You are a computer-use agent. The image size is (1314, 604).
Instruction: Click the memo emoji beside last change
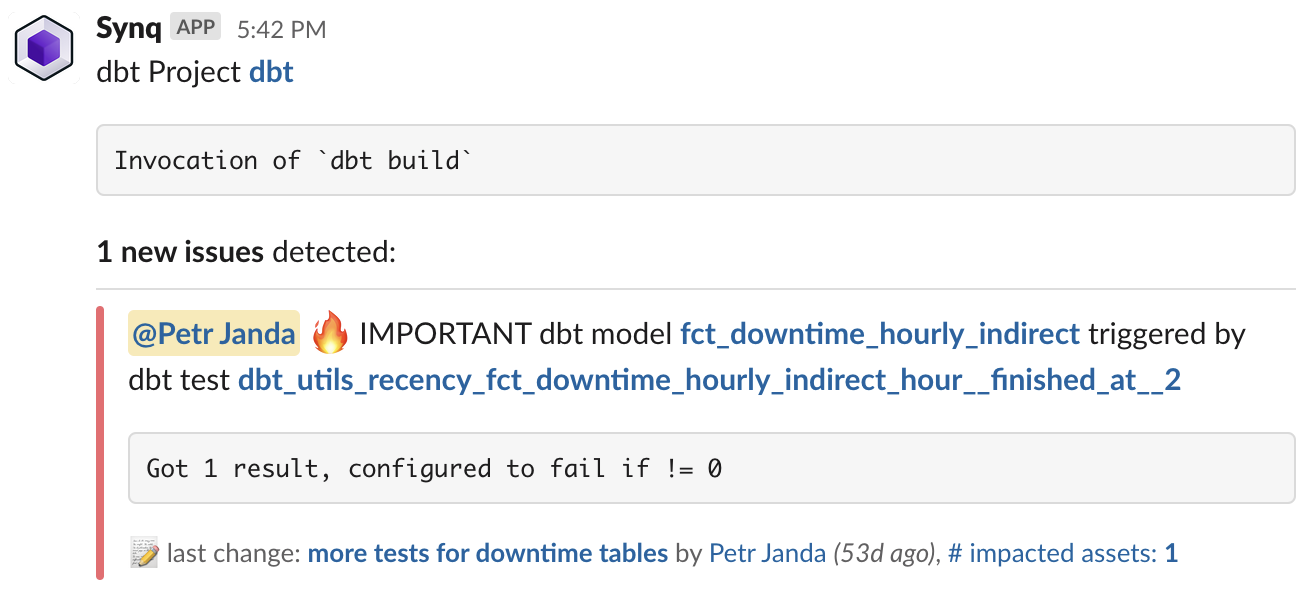144,552
